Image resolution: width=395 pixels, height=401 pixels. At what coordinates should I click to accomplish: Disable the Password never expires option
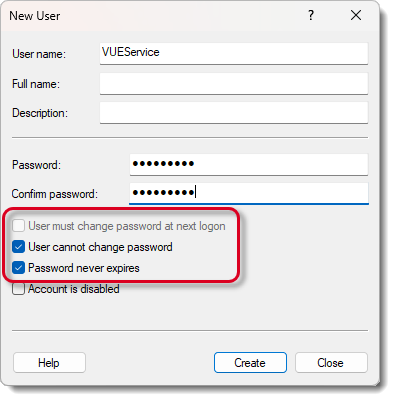coord(18,268)
